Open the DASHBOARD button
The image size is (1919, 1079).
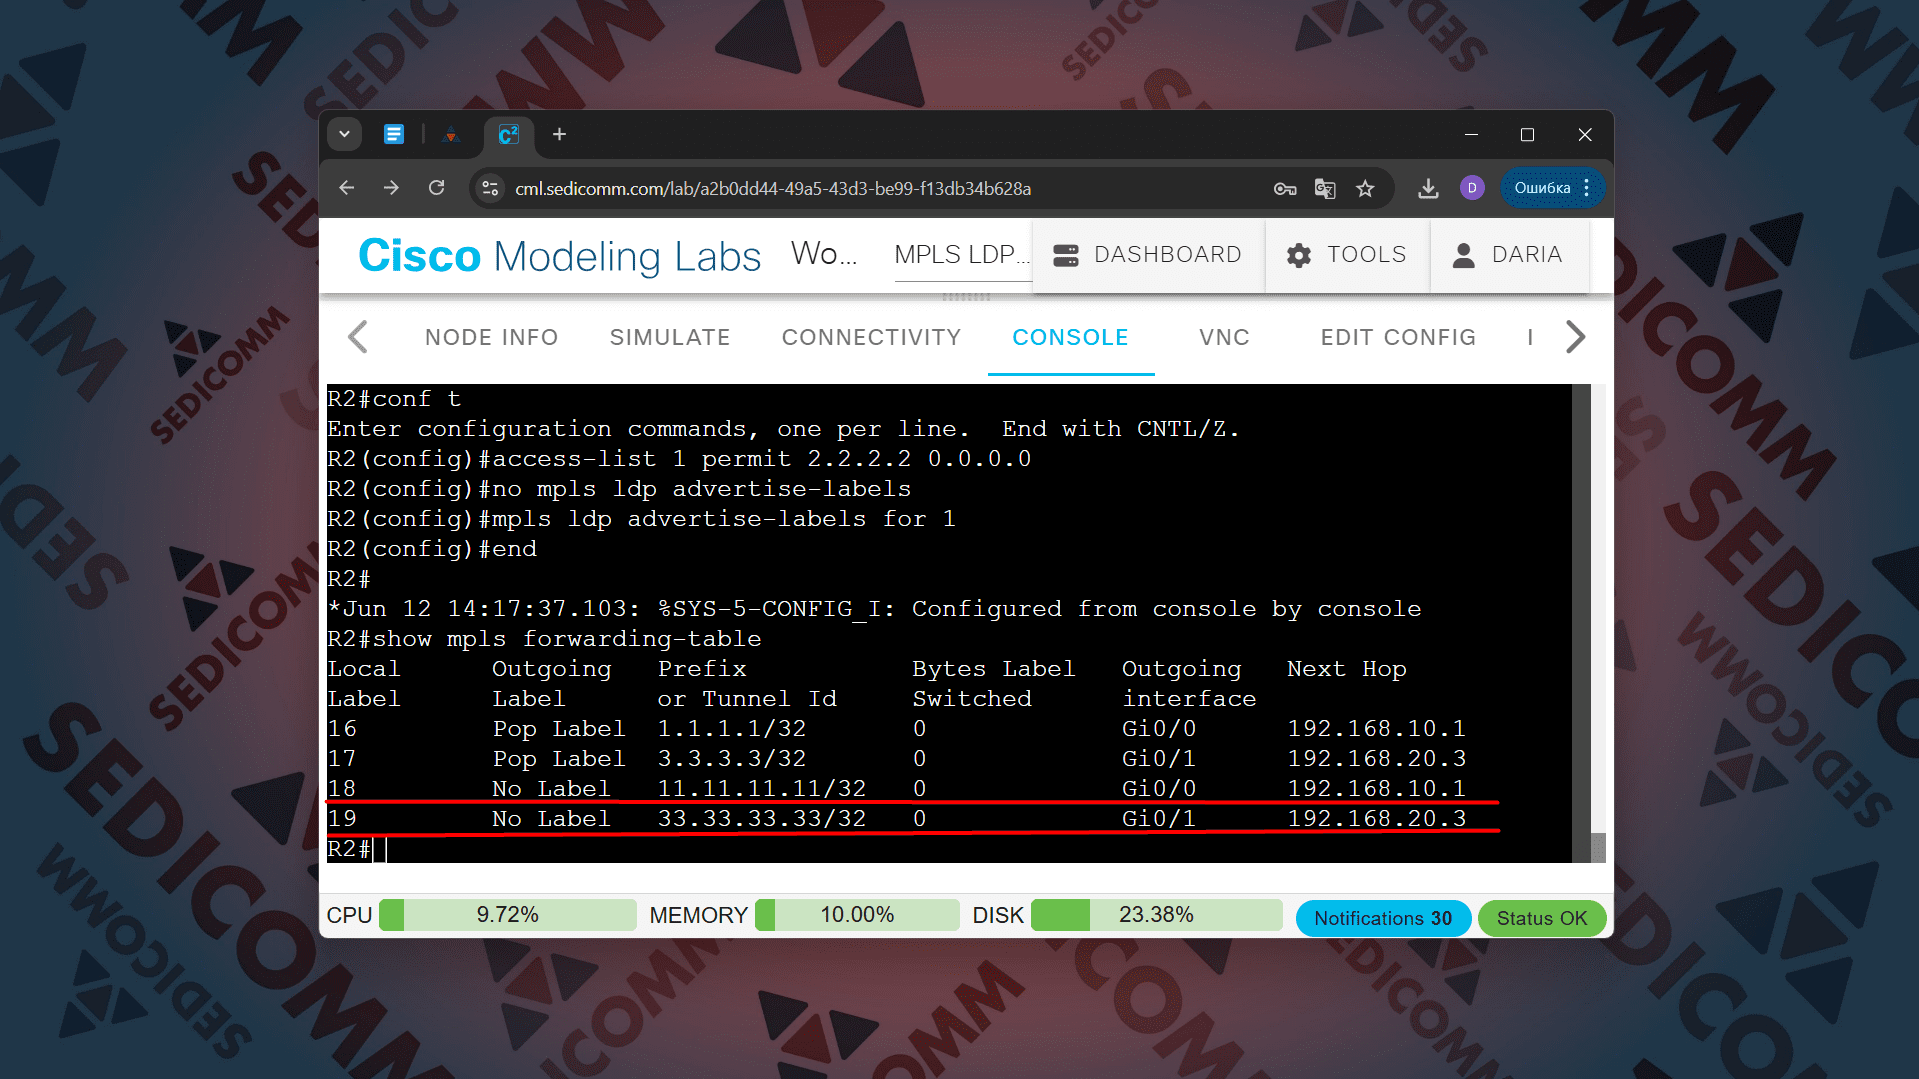coord(1148,255)
